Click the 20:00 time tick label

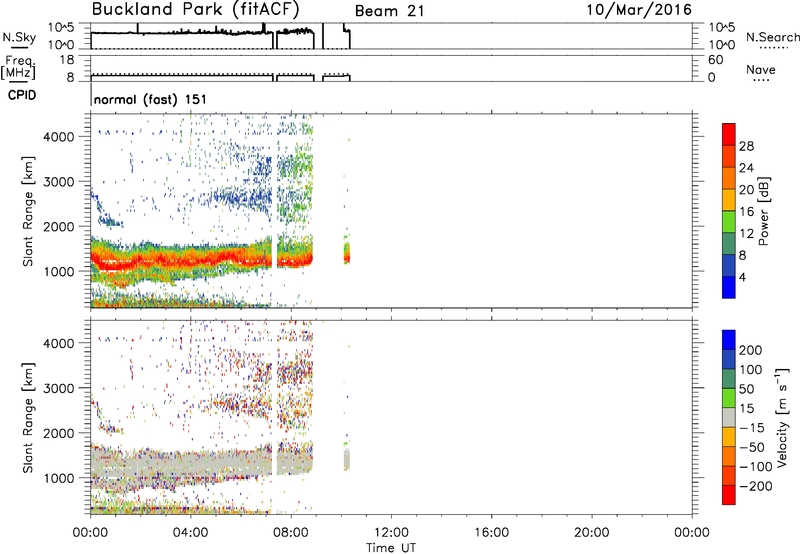(x=592, y=533)
